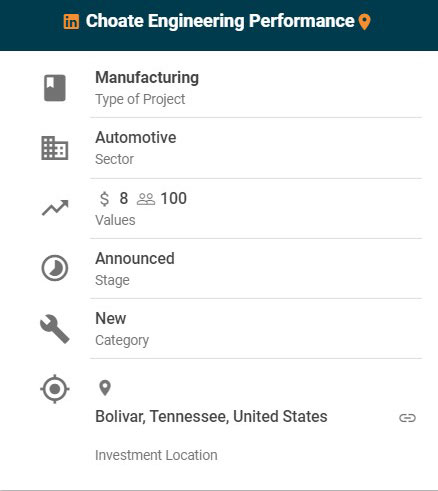The height and width of the screenshot is (491, 438).
Task: Click the target crosshair location icon
Action: [55, 389]
